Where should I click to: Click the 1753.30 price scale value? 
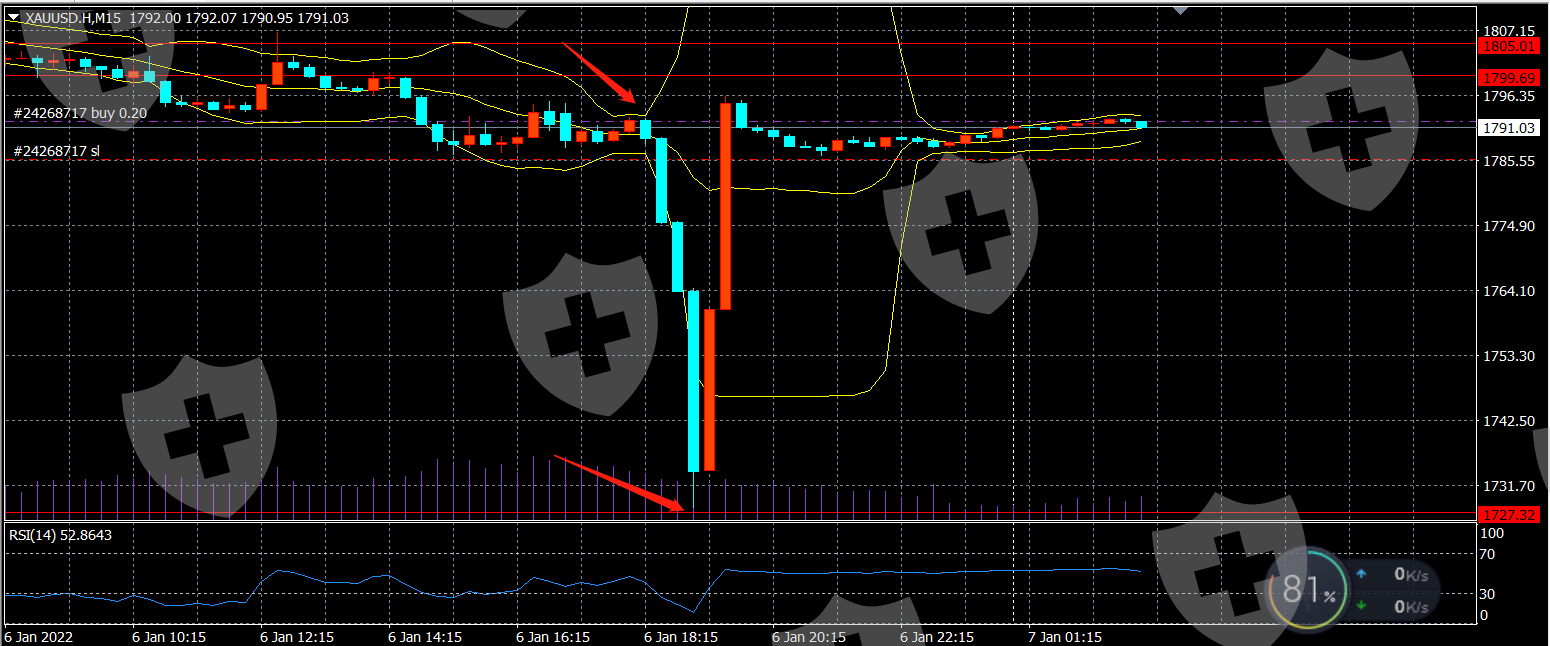pyautogui.click(x=1509, y=356)
